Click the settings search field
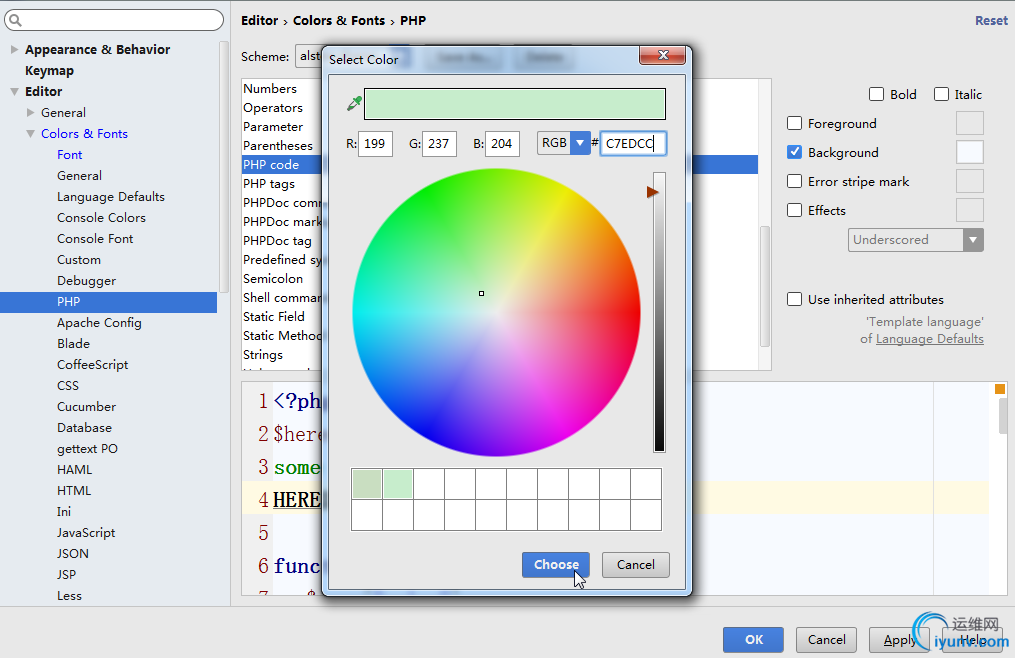Image resolution: width=1015 pixels, height=658 pixels. (x=114, y=20)
